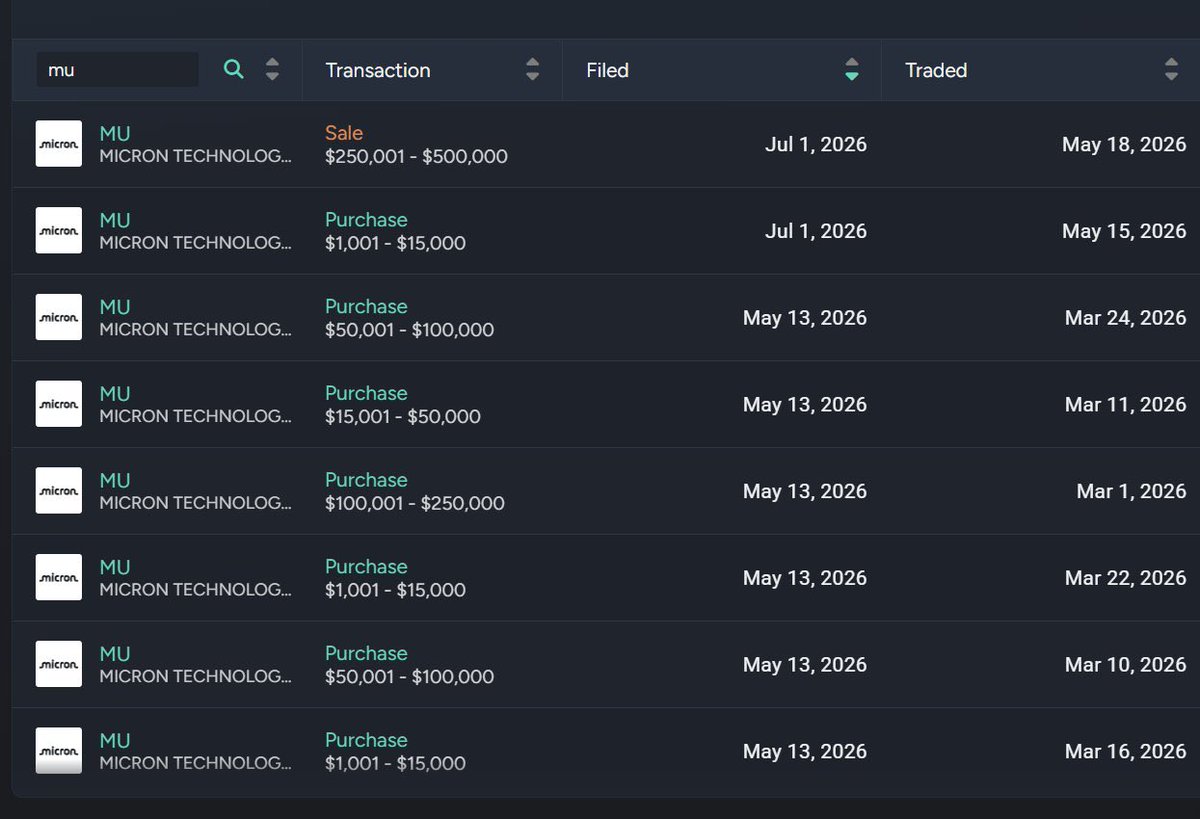This screenshot has height=819, width=1200.
Task: Select "MICRON TECHNOLOG..." name in Mar 11 row
Action: 196,417
